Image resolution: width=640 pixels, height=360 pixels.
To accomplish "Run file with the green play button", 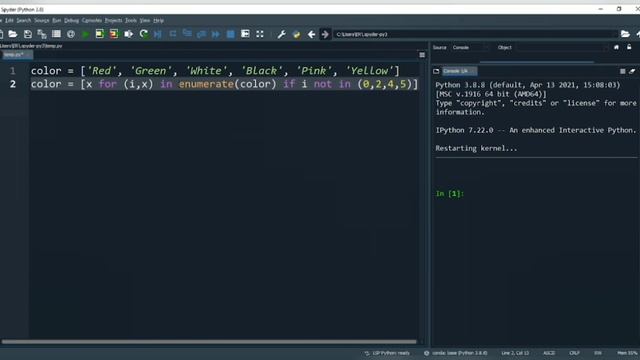I will pos(85,34).
